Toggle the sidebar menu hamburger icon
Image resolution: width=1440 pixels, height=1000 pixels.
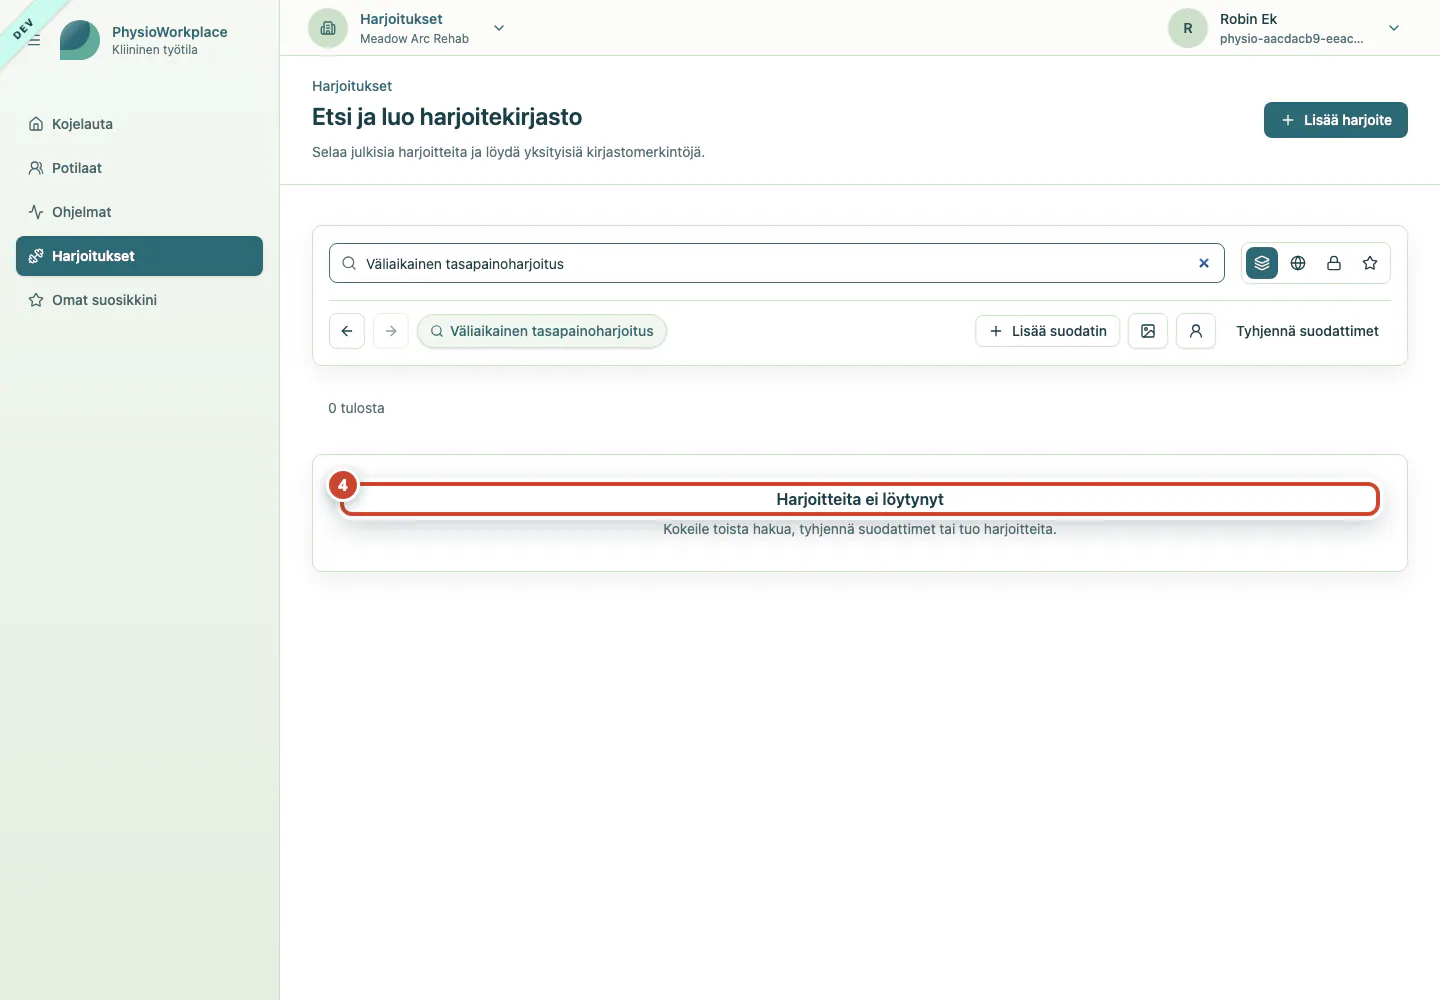34,40
